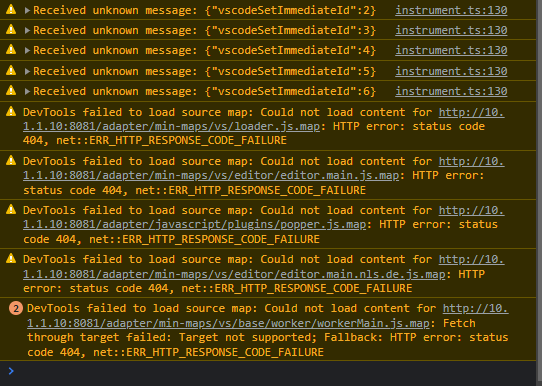Open the workerMain.js.map URL

[228, 323]
